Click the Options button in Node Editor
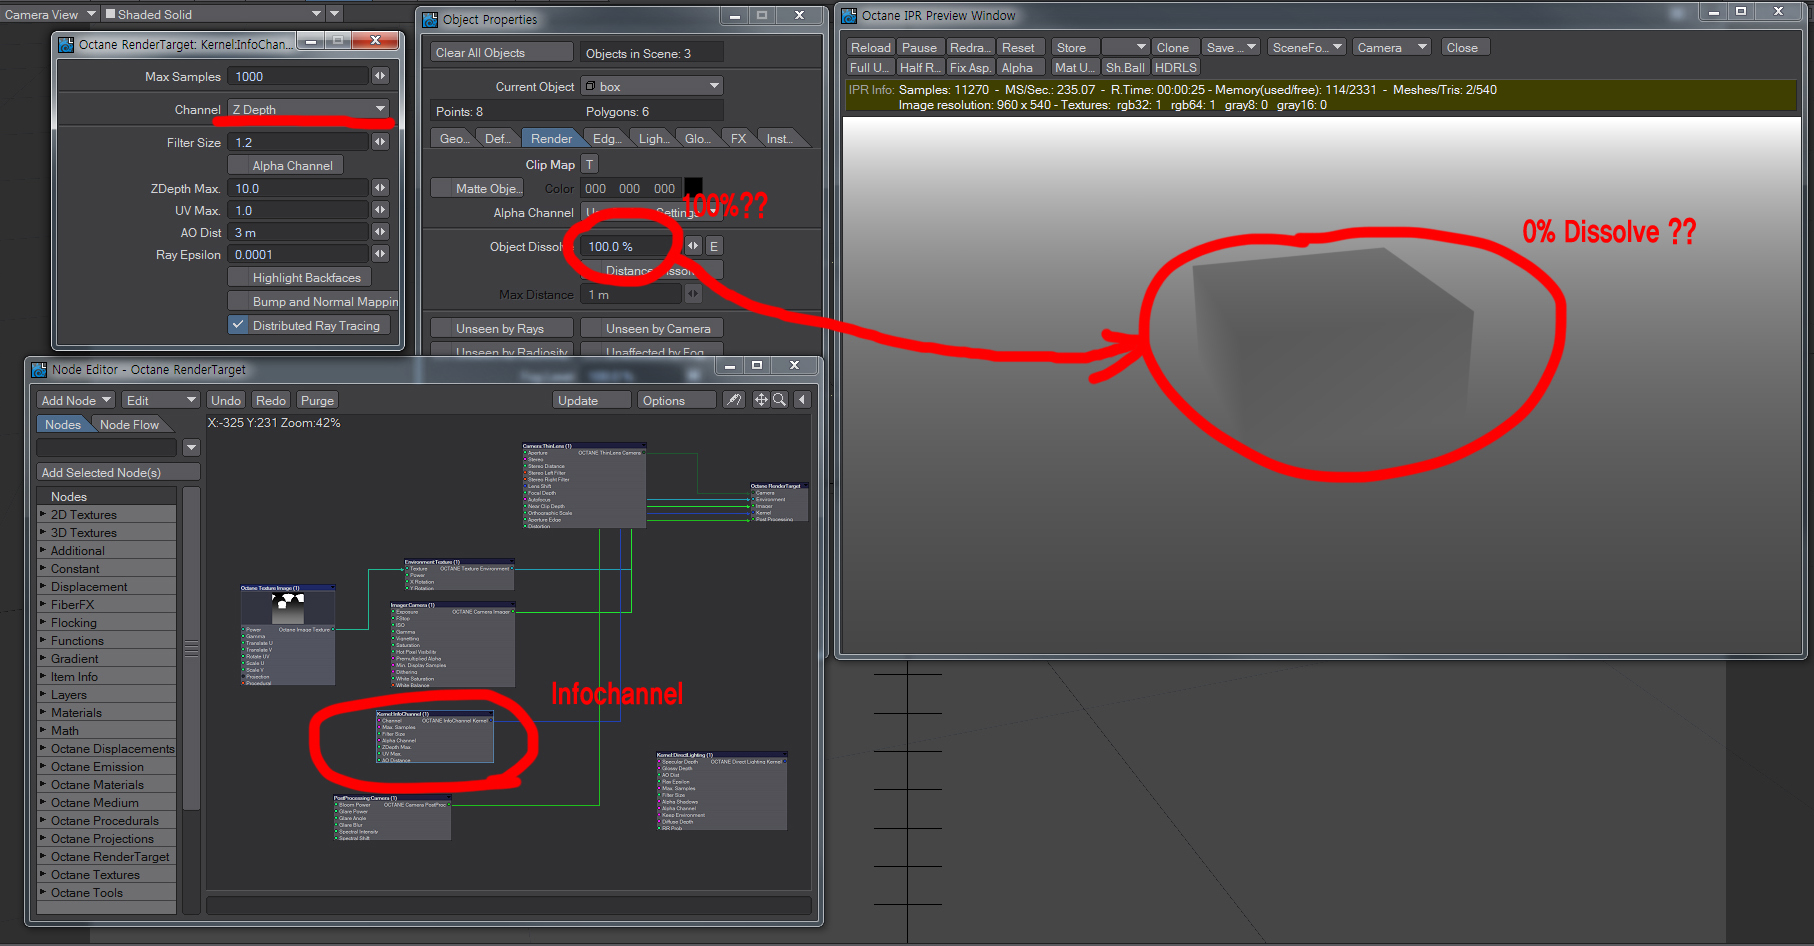Image resolution: width=1814 pixels, height=946 pixels. tap(677, 400)
